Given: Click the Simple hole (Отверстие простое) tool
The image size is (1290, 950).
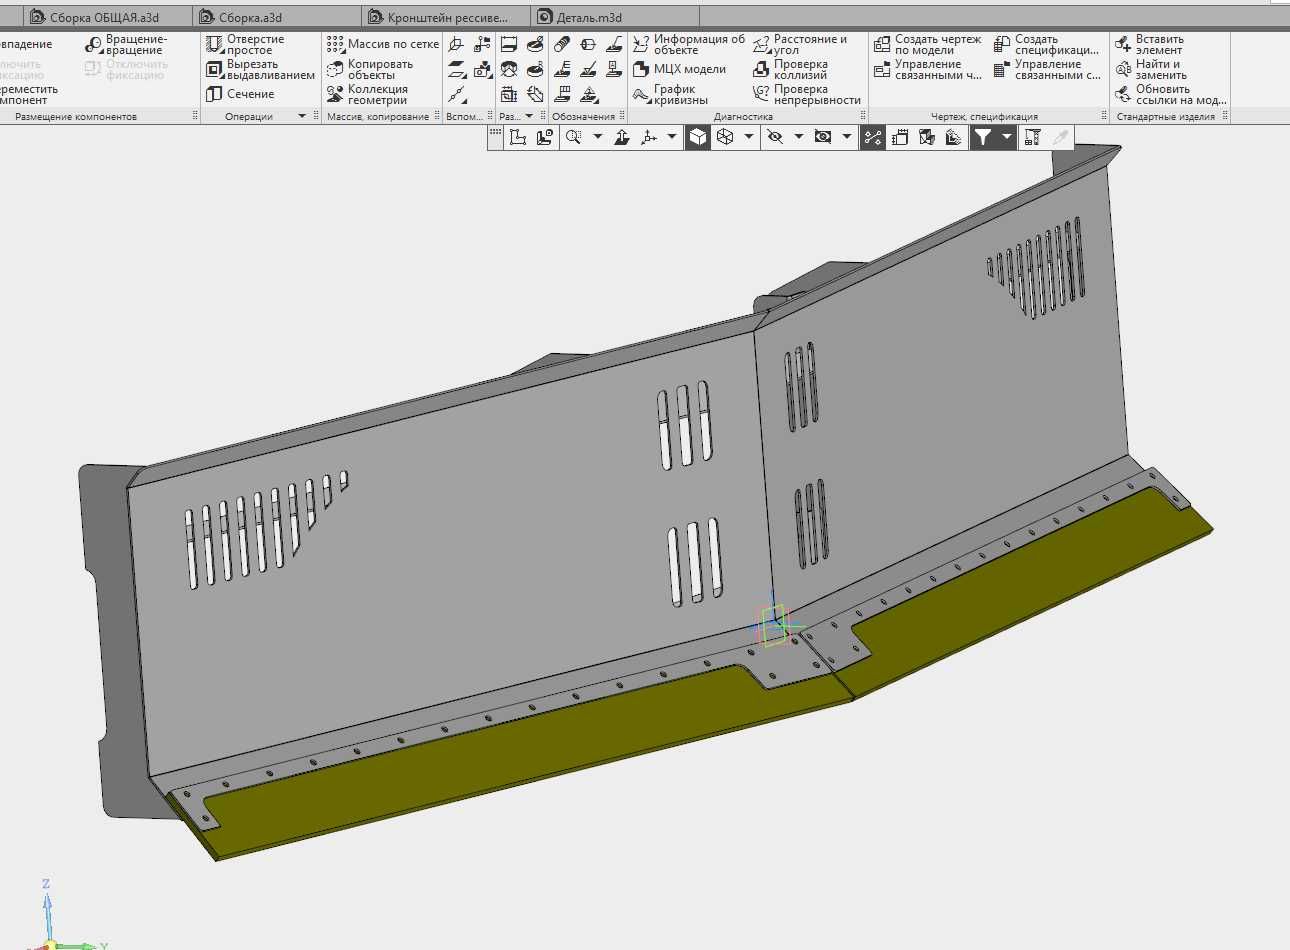Looking at the screenshot, I should coord(246,44).
